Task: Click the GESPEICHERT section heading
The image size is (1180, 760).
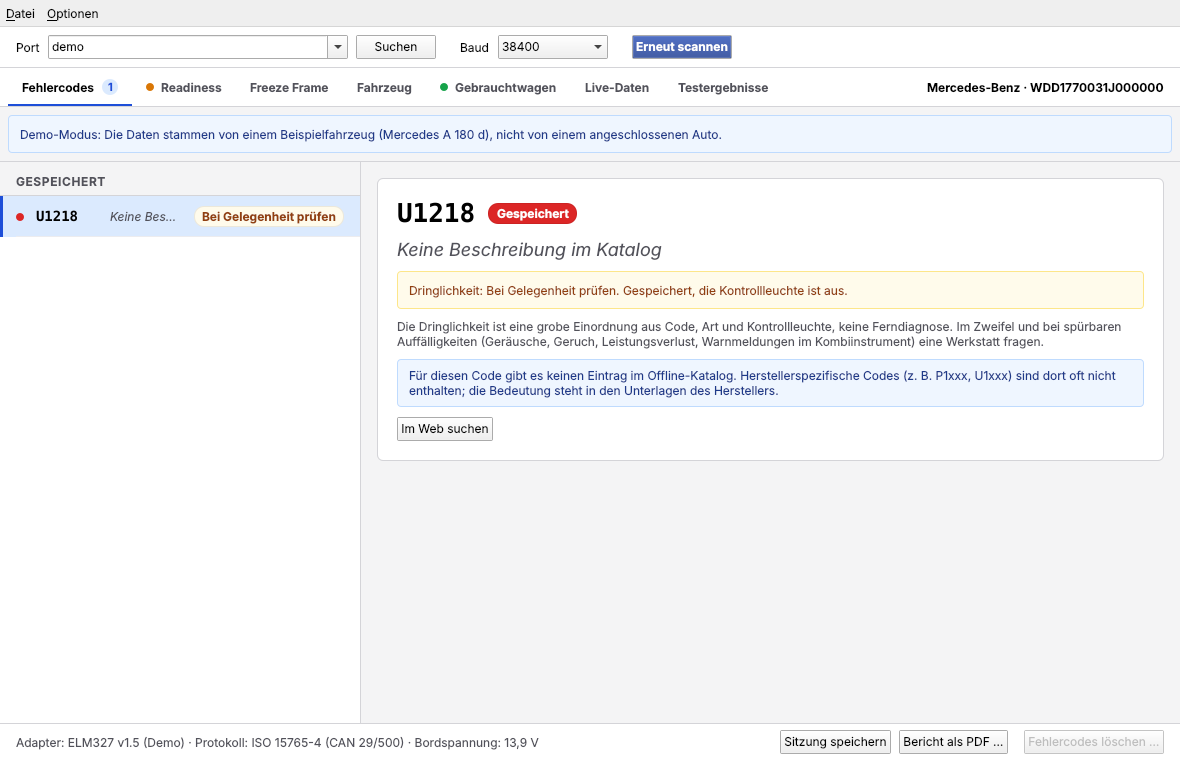Action: tap(60, 181)
